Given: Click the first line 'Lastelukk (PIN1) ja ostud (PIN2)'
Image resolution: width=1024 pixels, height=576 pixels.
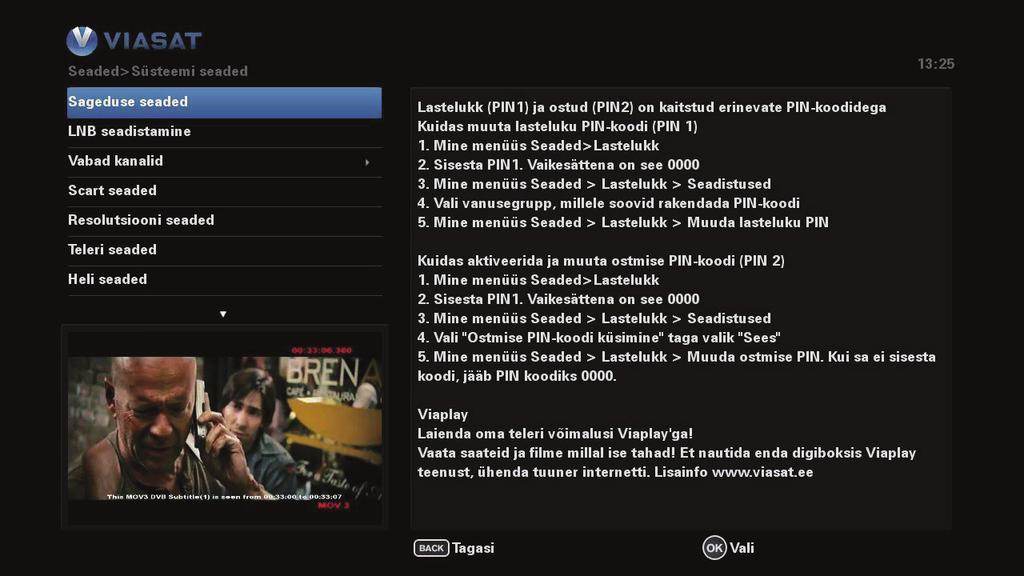Looking at the screenshot, I should [x=652, y=107].
